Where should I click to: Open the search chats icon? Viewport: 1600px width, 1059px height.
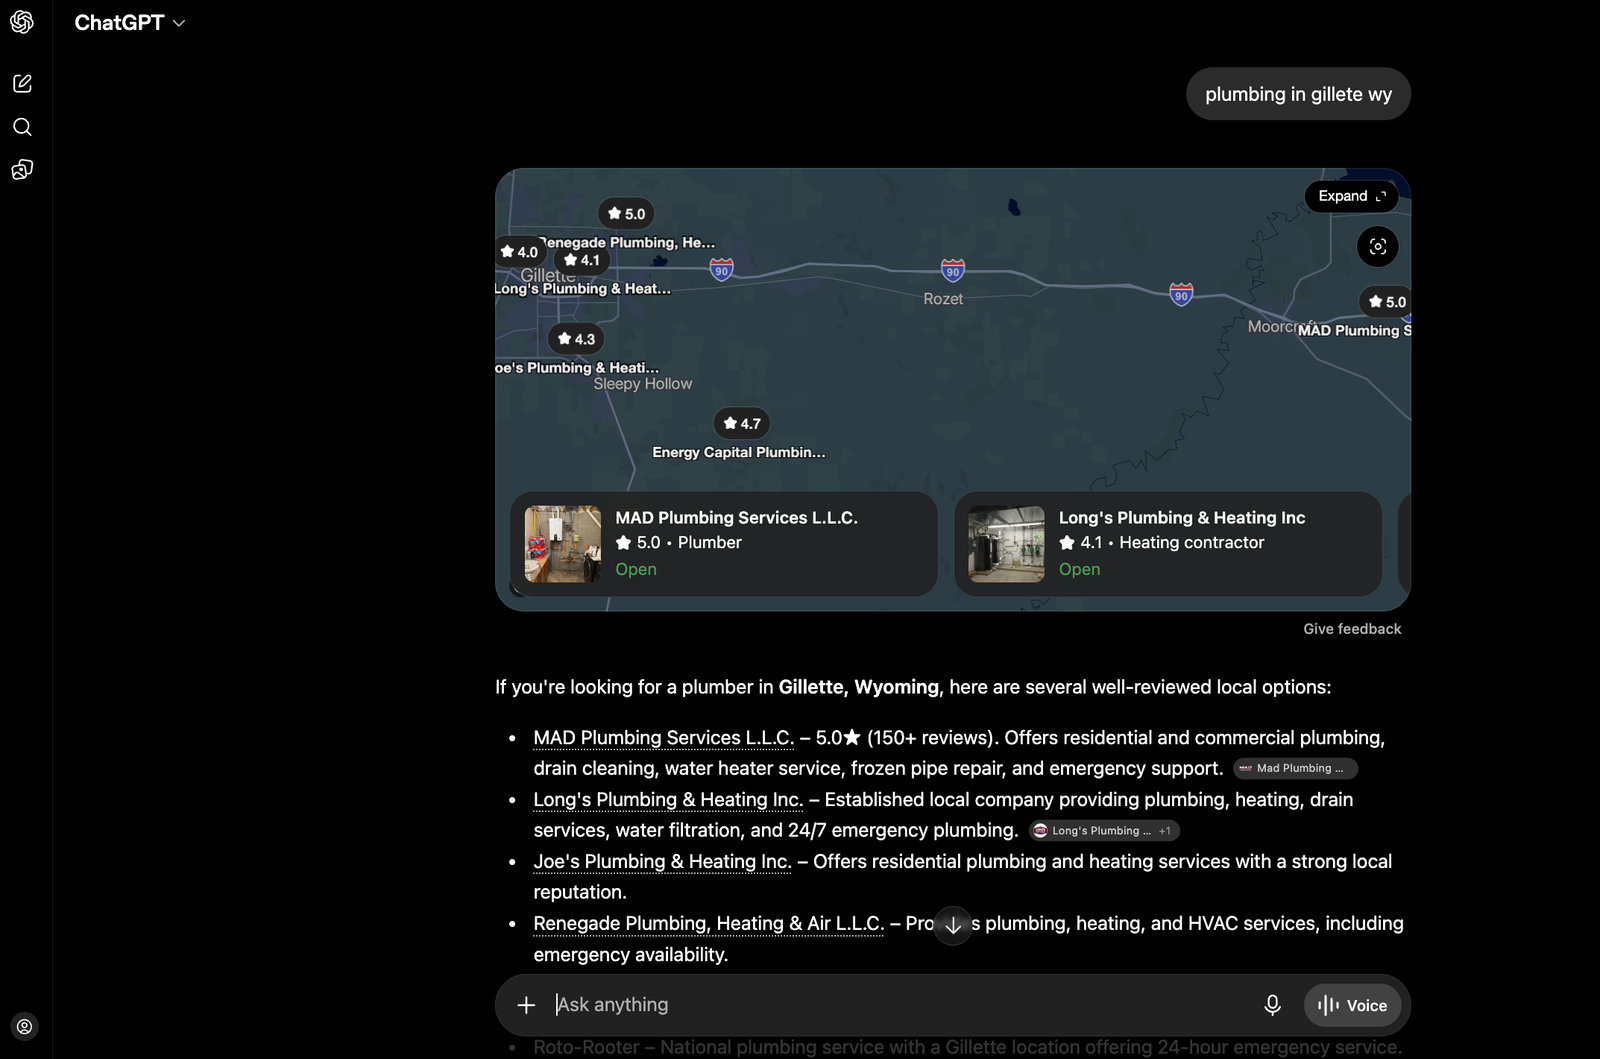click(x=22, y=127)
